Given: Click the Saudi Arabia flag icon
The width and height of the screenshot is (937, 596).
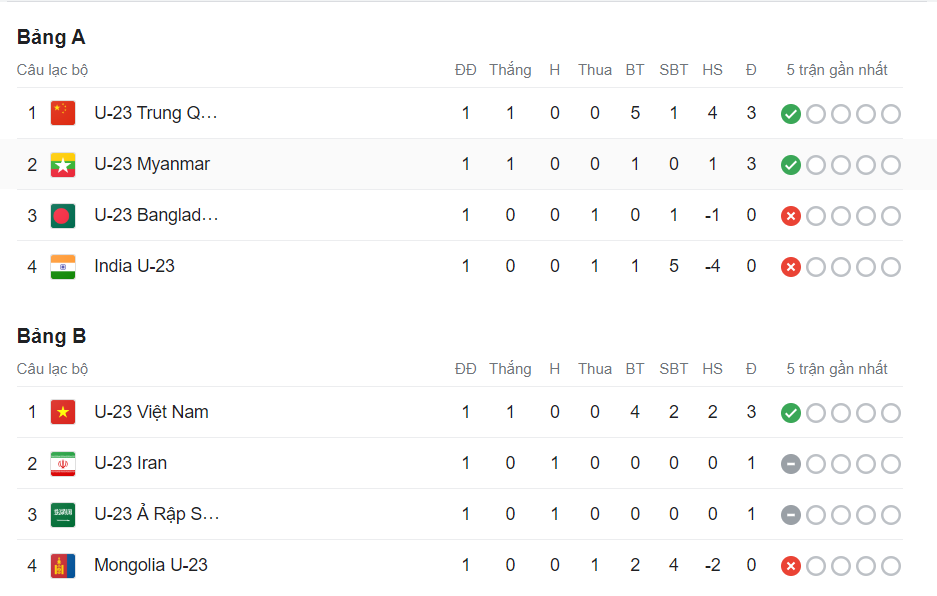Looking at the screenshot, I should click(63, 514).
